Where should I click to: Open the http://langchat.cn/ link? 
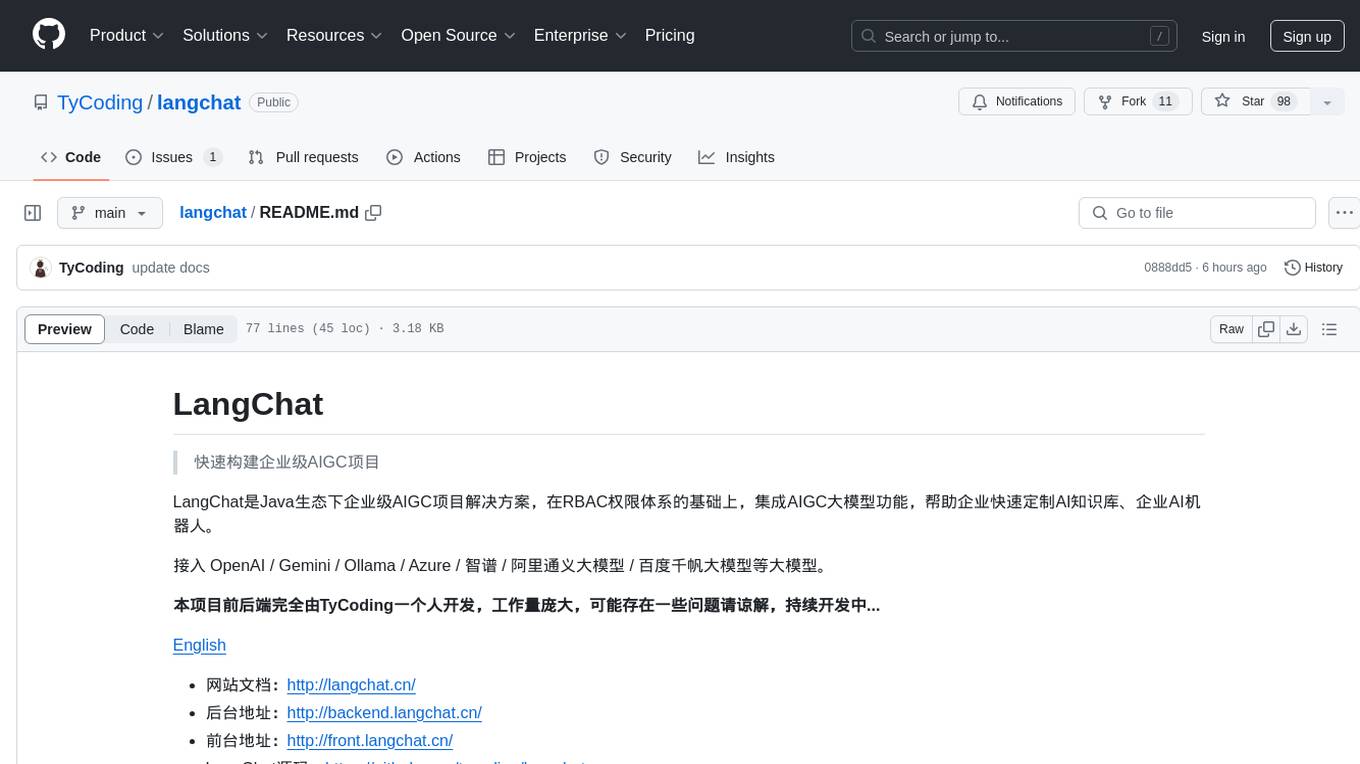point(351,685)
